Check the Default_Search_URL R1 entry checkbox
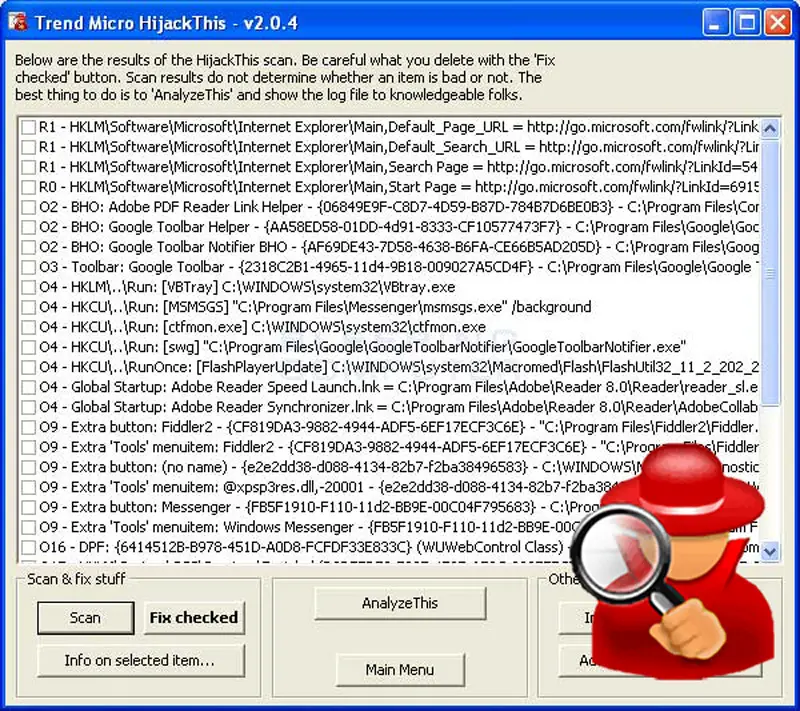 click(x=29, y=147)
